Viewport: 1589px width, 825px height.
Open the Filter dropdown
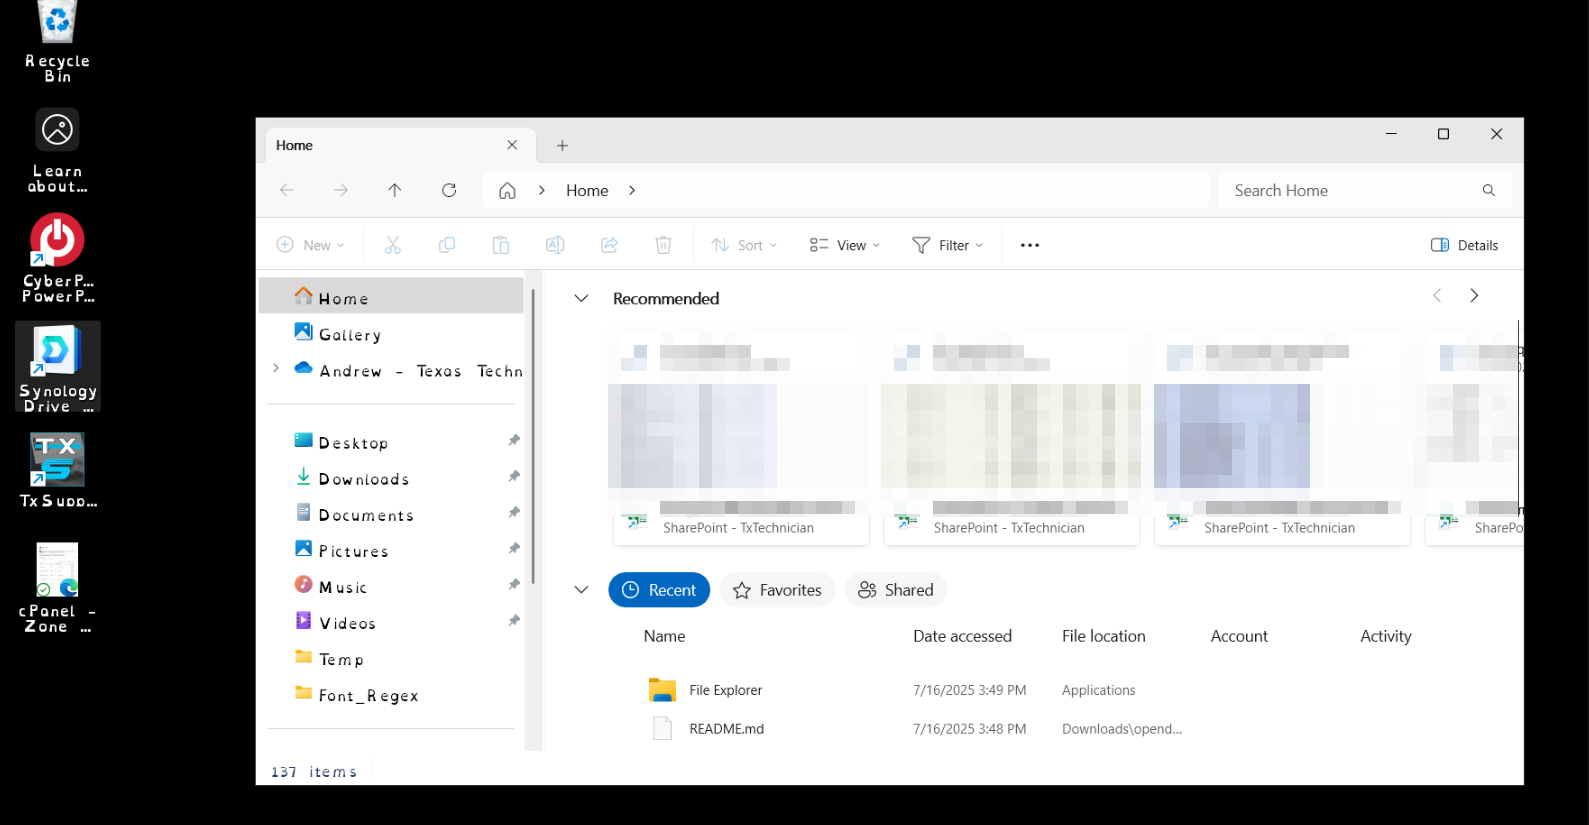click(948, 245)
